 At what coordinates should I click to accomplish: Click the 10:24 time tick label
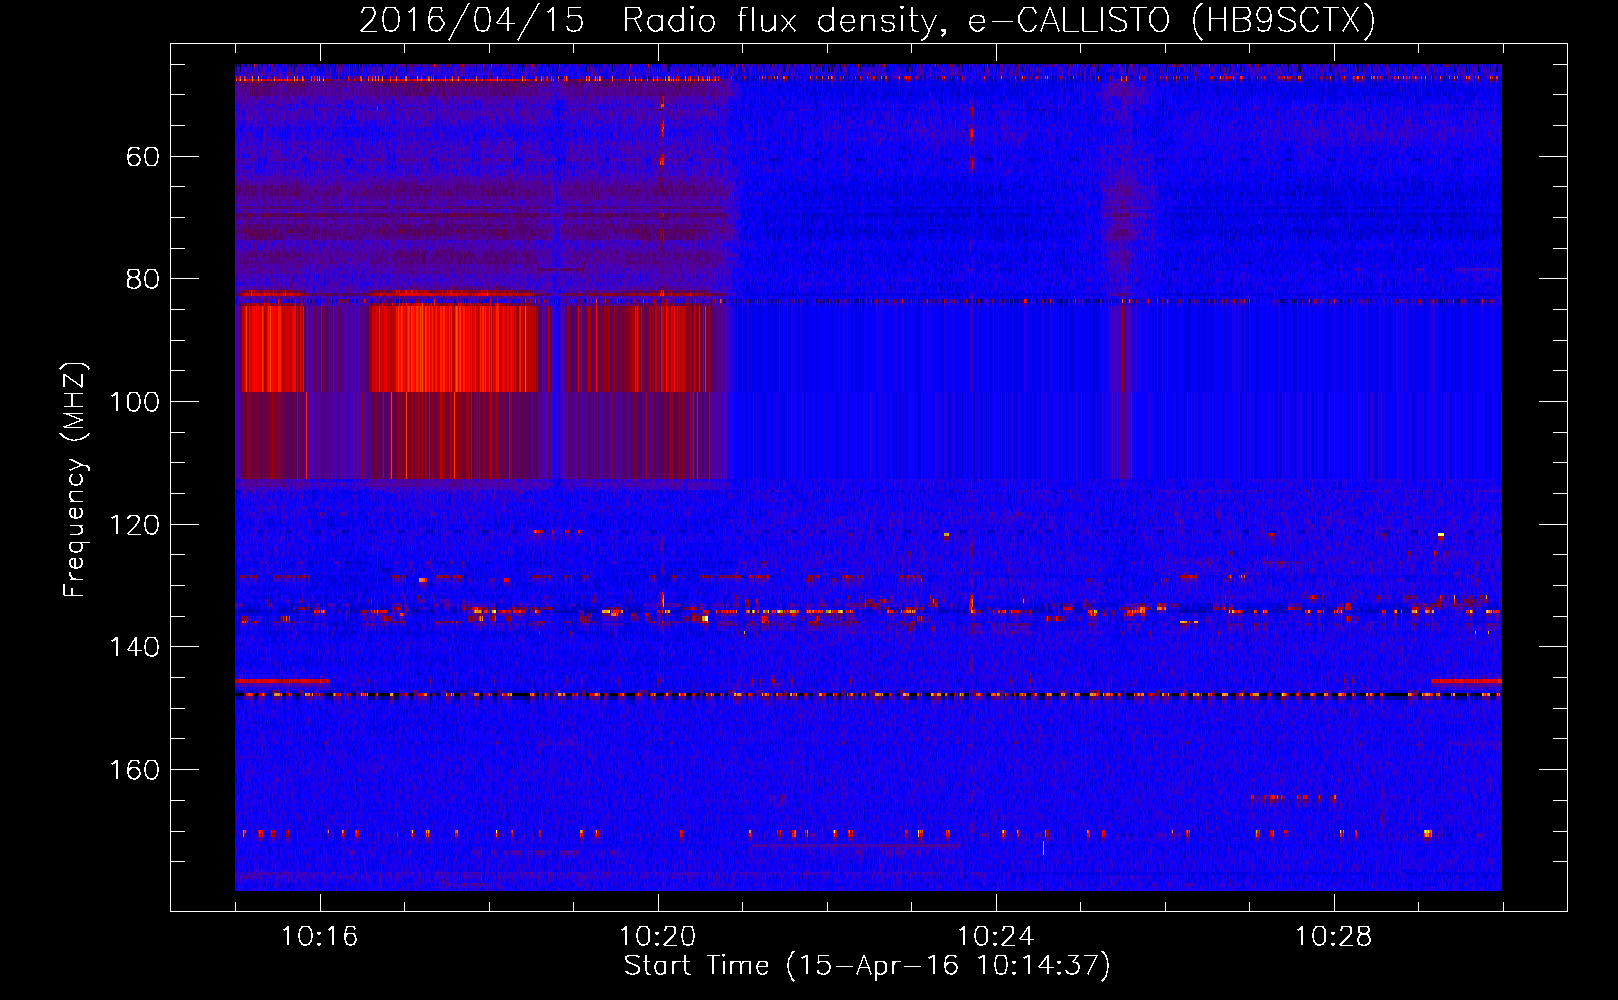click(995, 937)
